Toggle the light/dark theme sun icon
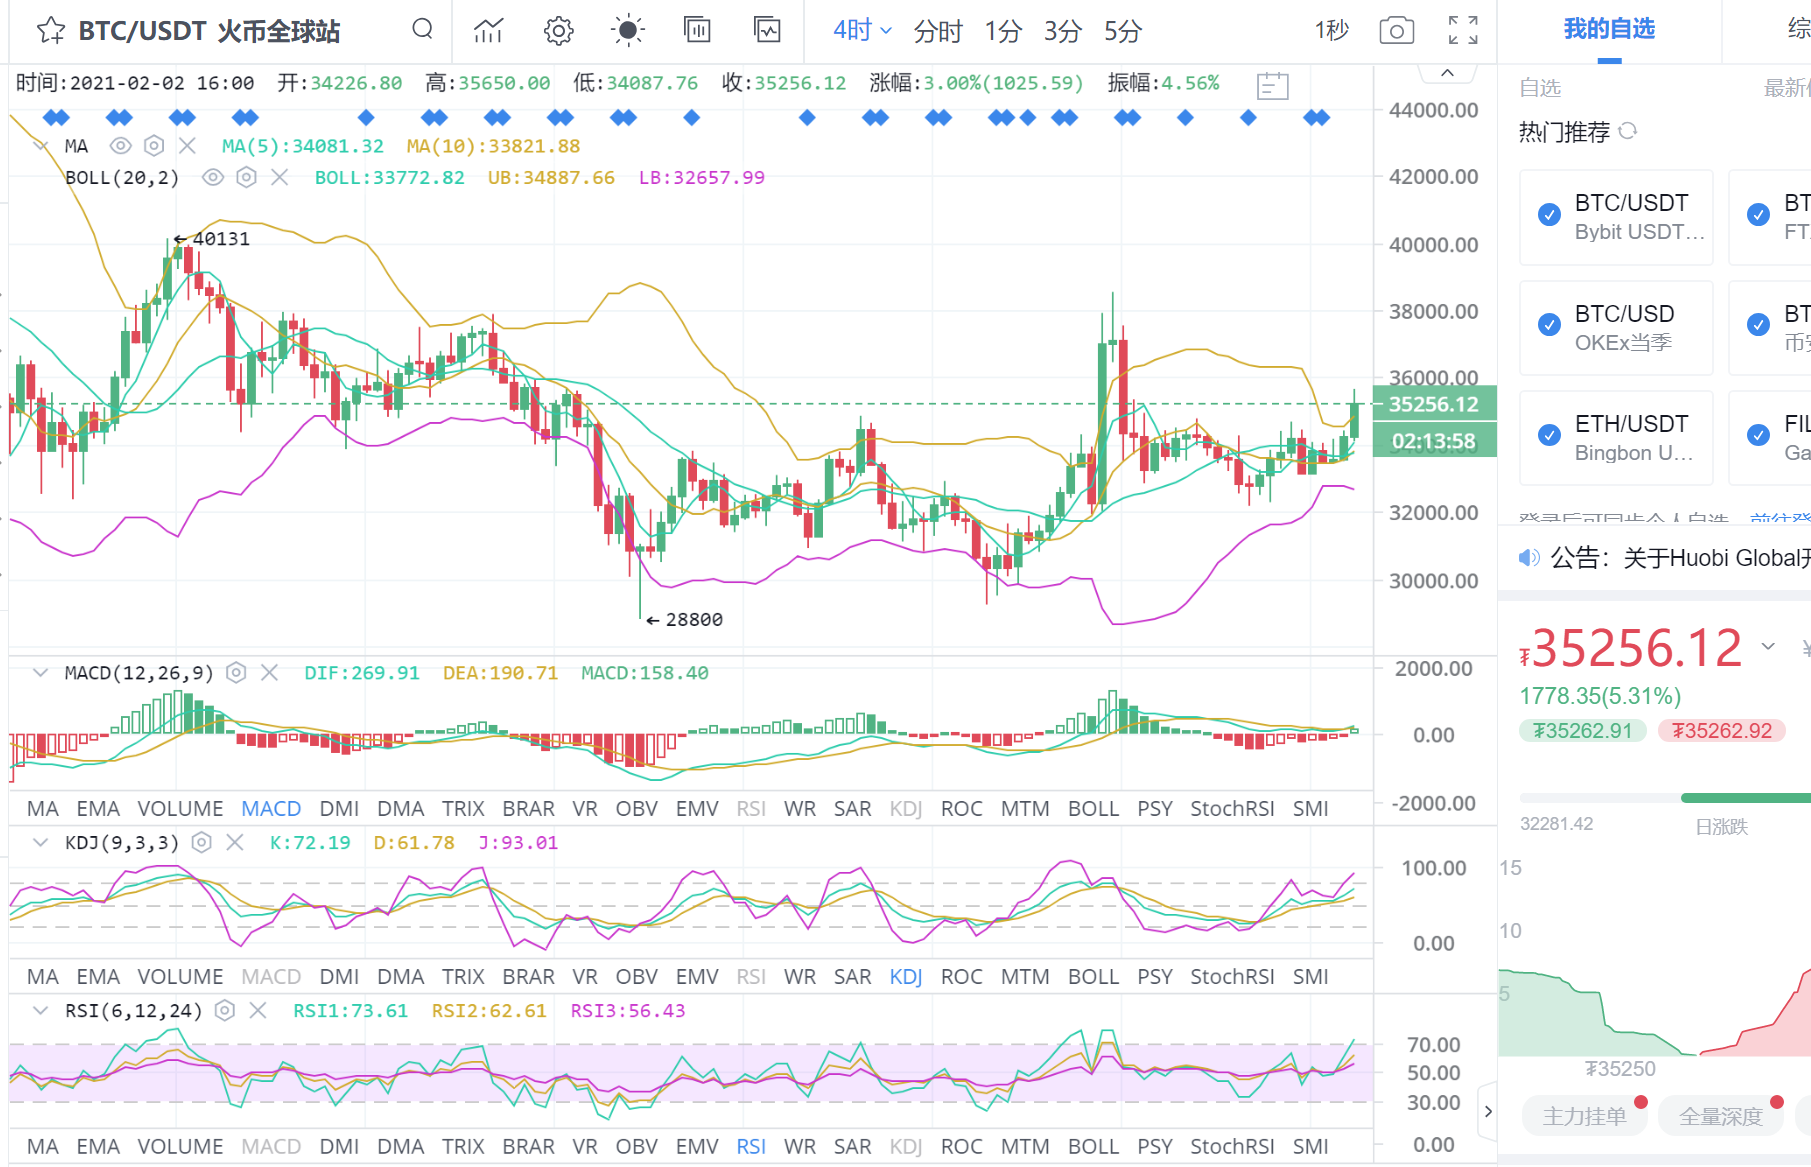The height and width of the screenshot is (1167, 1811). tap(627, 31)
